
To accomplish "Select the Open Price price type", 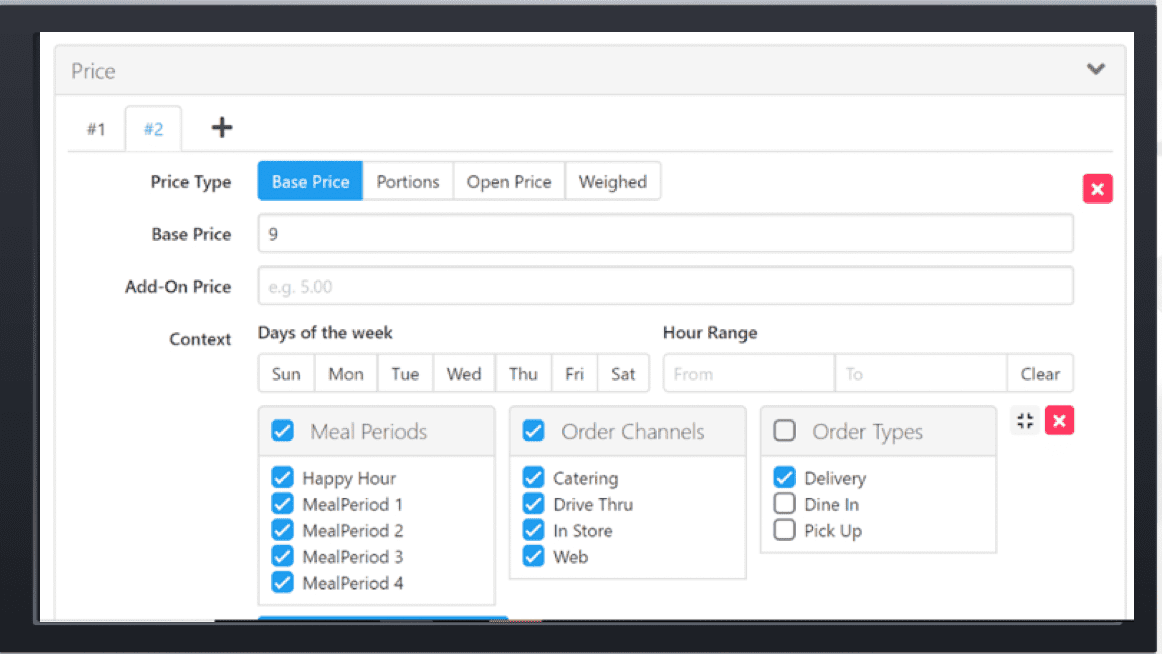I will pyautogui.click(x=509, y=181).
